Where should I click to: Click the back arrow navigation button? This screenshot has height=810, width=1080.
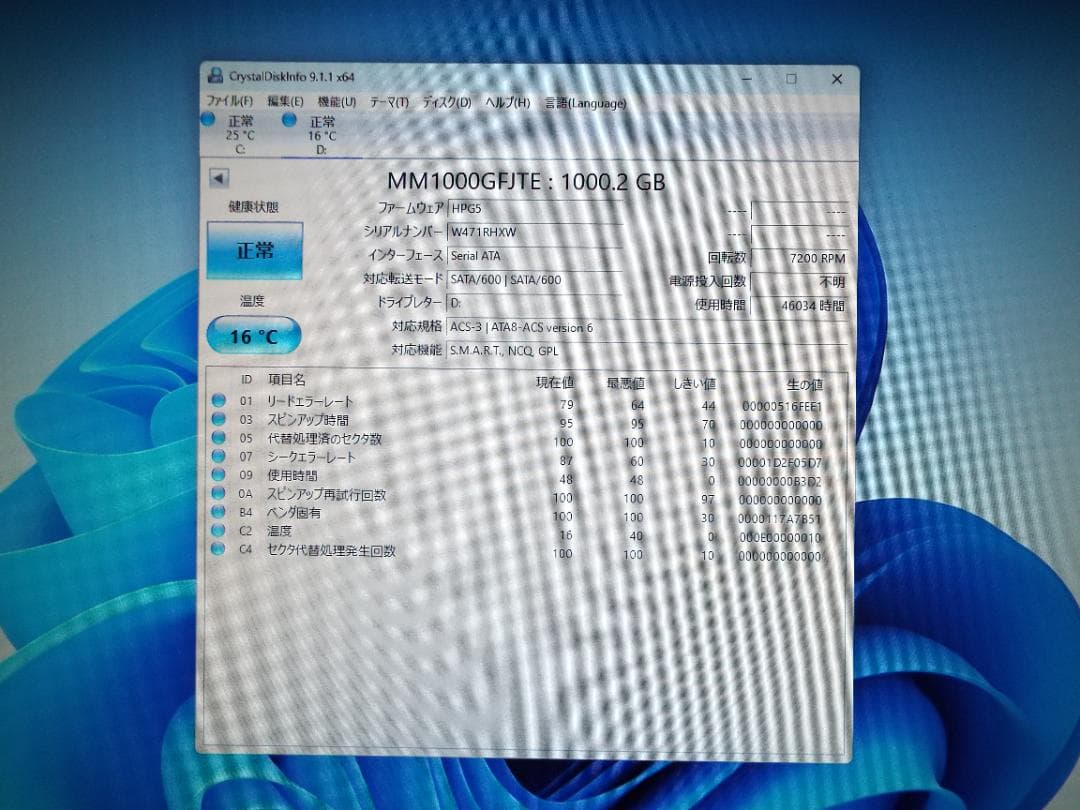pyautogui.click(x=217, y=179)
